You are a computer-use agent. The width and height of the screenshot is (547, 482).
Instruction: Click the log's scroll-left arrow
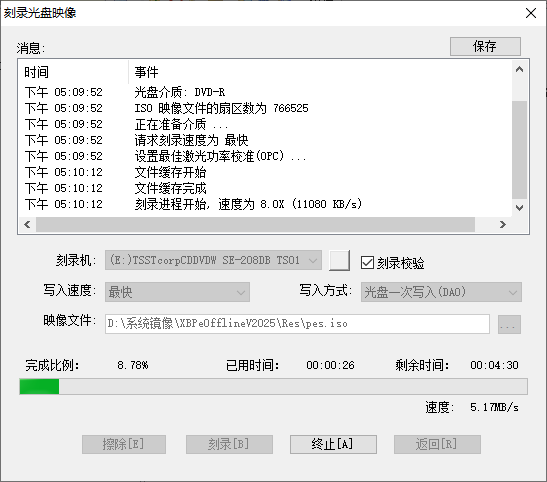tap(27, 224)
